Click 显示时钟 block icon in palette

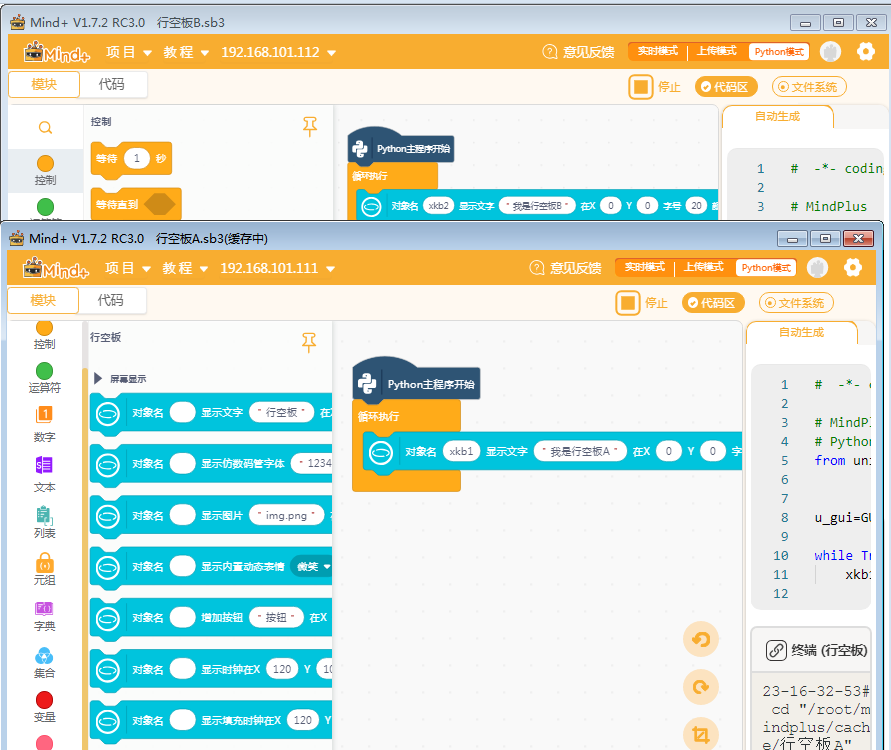tap(108, 670)
